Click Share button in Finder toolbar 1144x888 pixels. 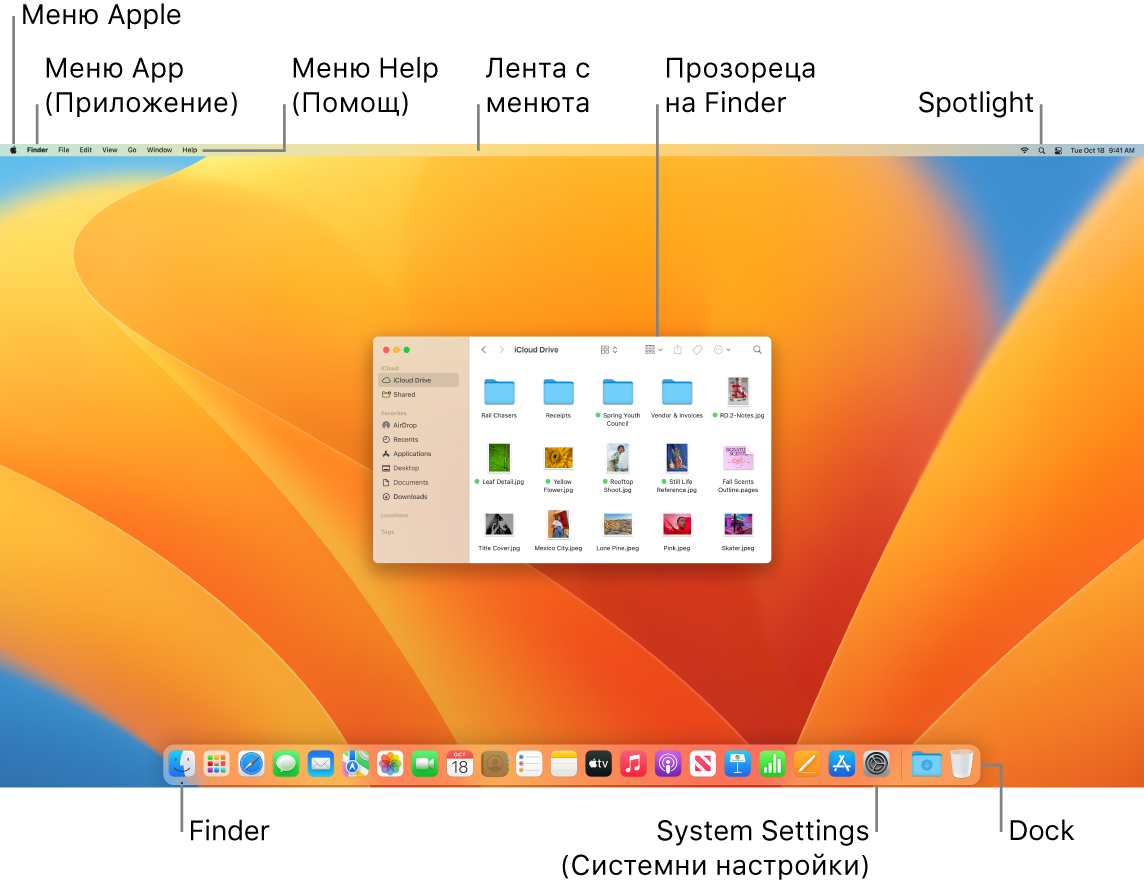click(x=678, y=350)
